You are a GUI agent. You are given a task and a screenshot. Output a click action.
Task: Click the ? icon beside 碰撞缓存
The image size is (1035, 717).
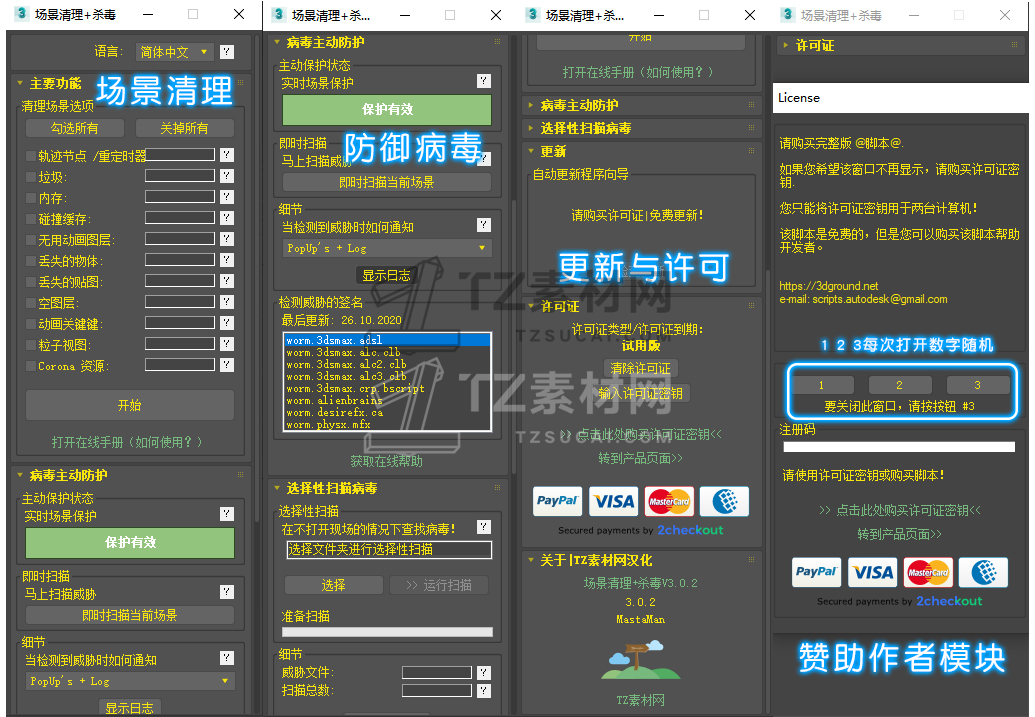pyautogui.click(x=227, y=218)
